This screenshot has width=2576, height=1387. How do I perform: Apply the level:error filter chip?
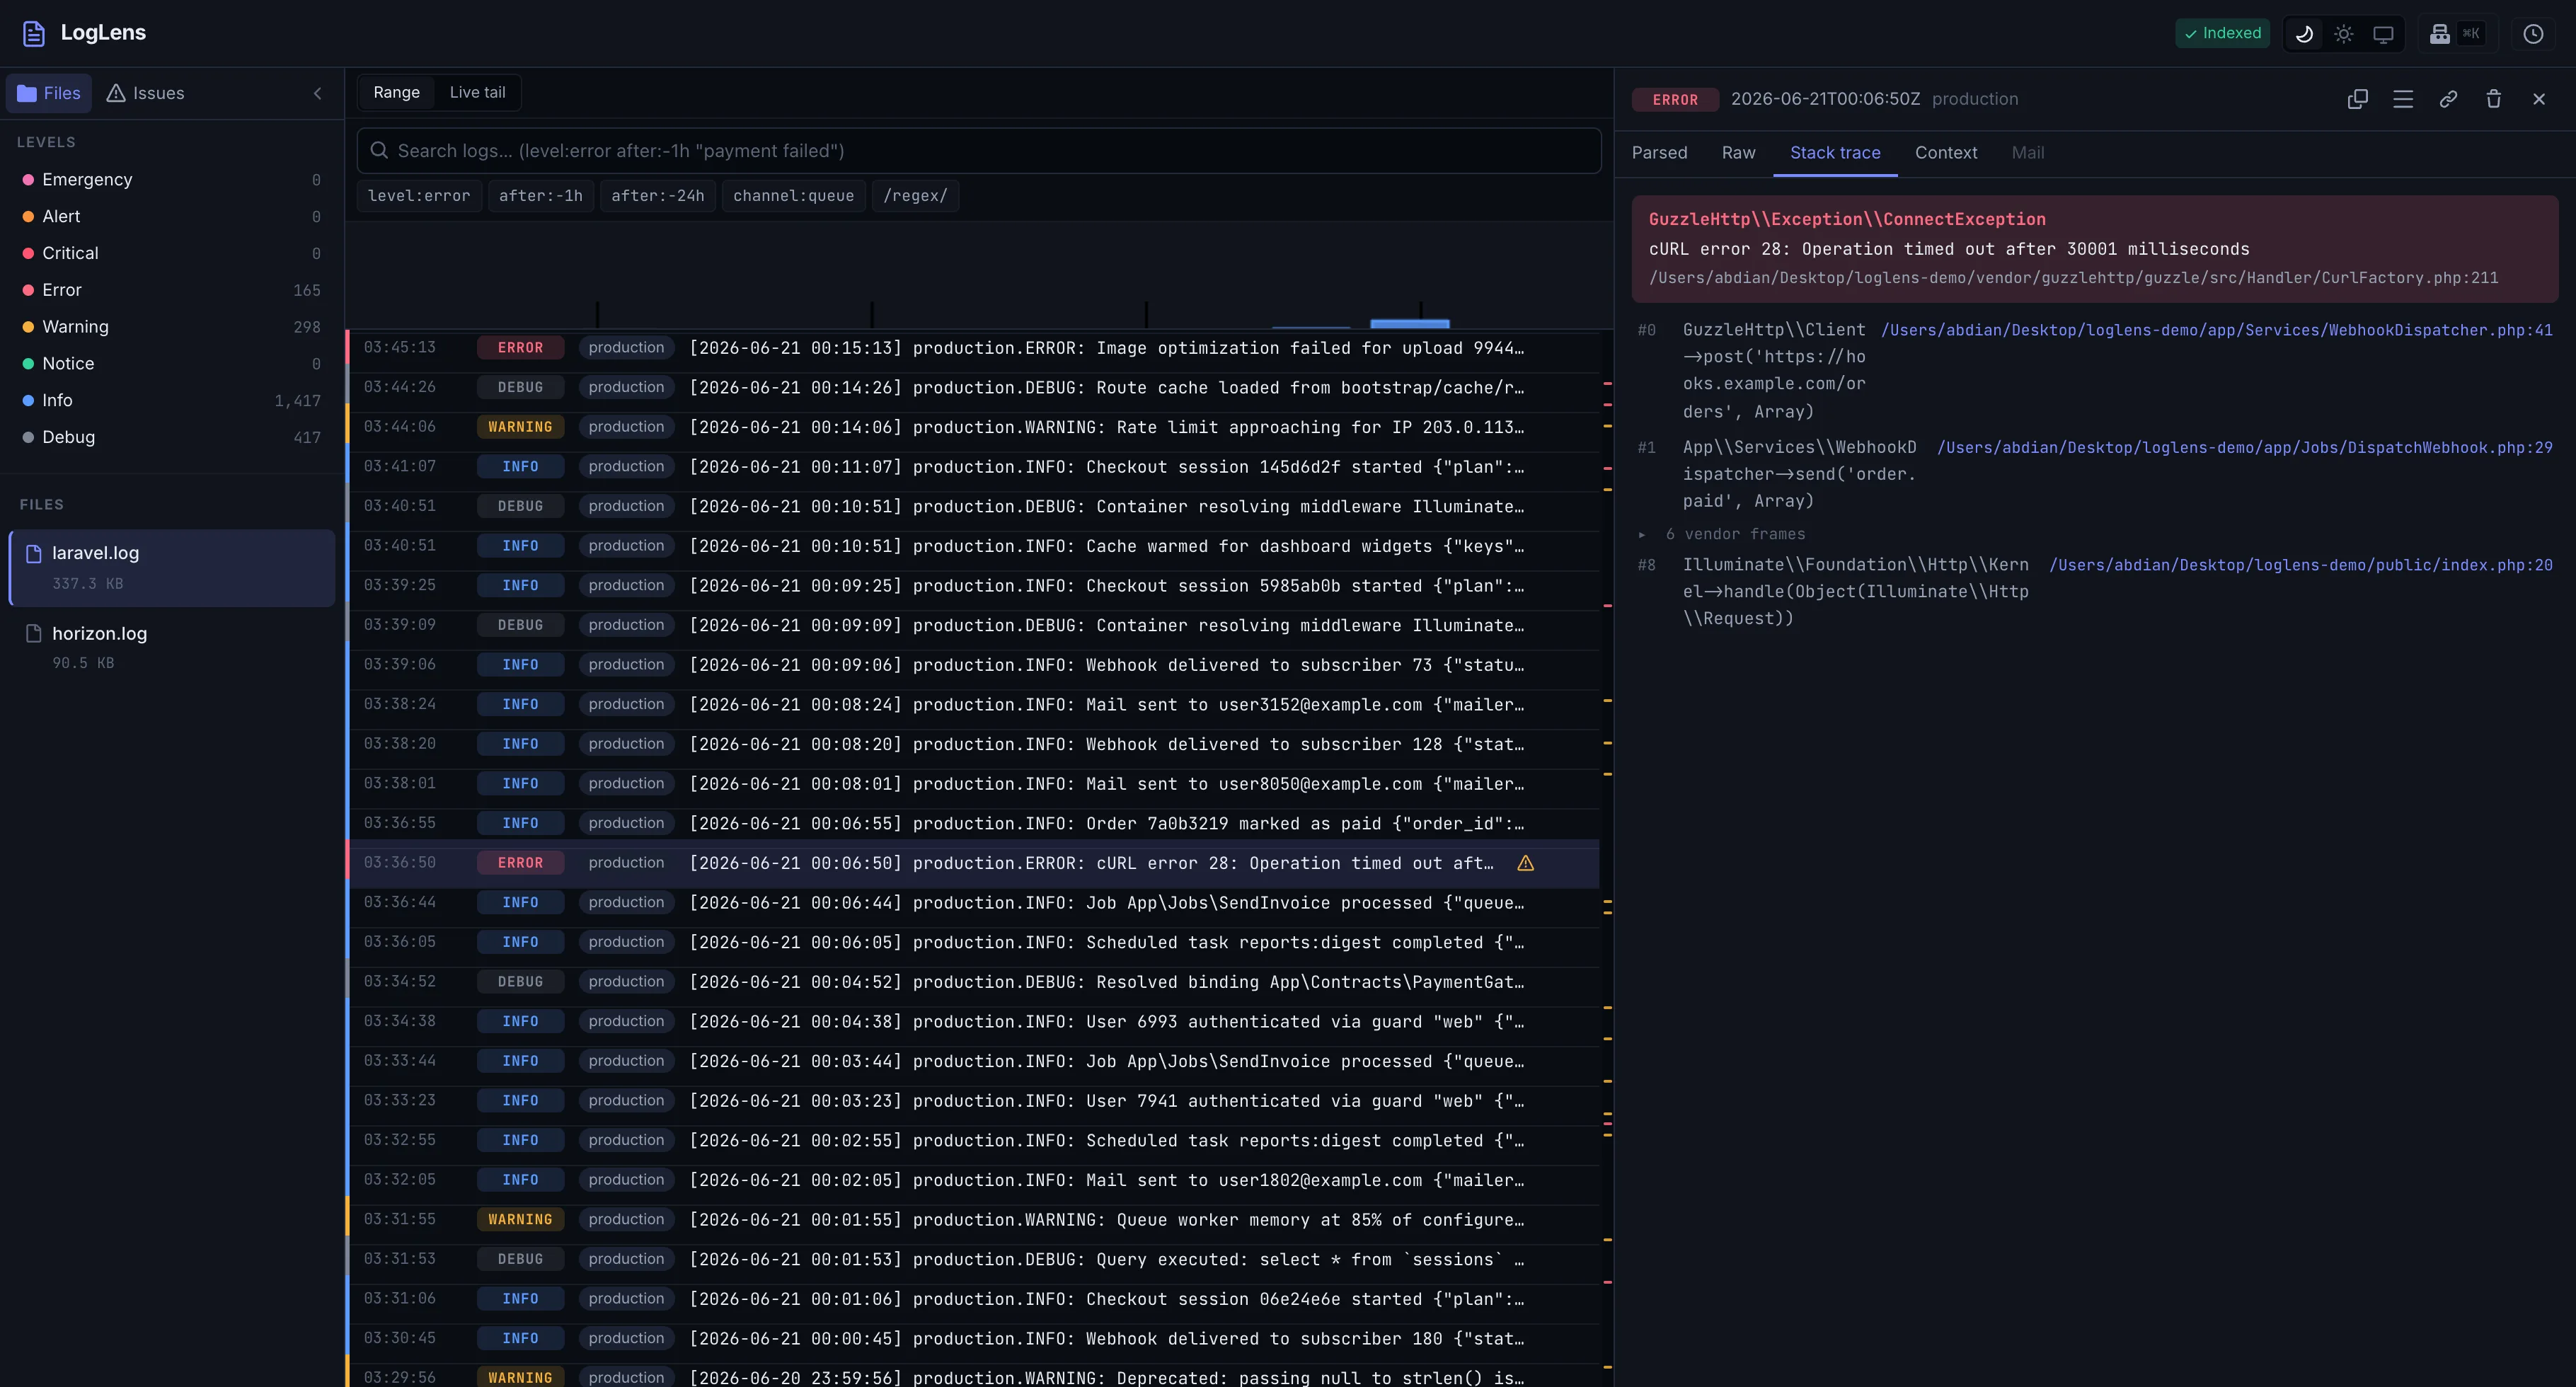pos(419,196)
